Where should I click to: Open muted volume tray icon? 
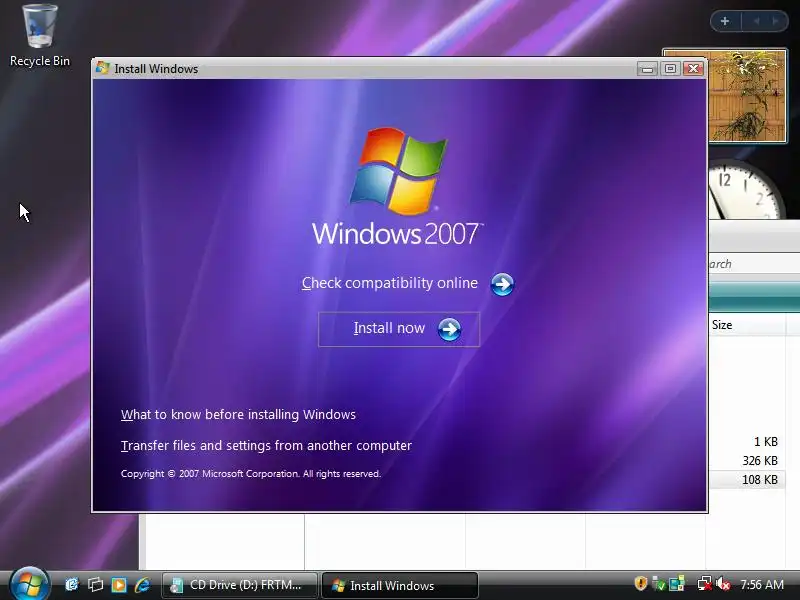pyautogui.click(x=722, y=583)
